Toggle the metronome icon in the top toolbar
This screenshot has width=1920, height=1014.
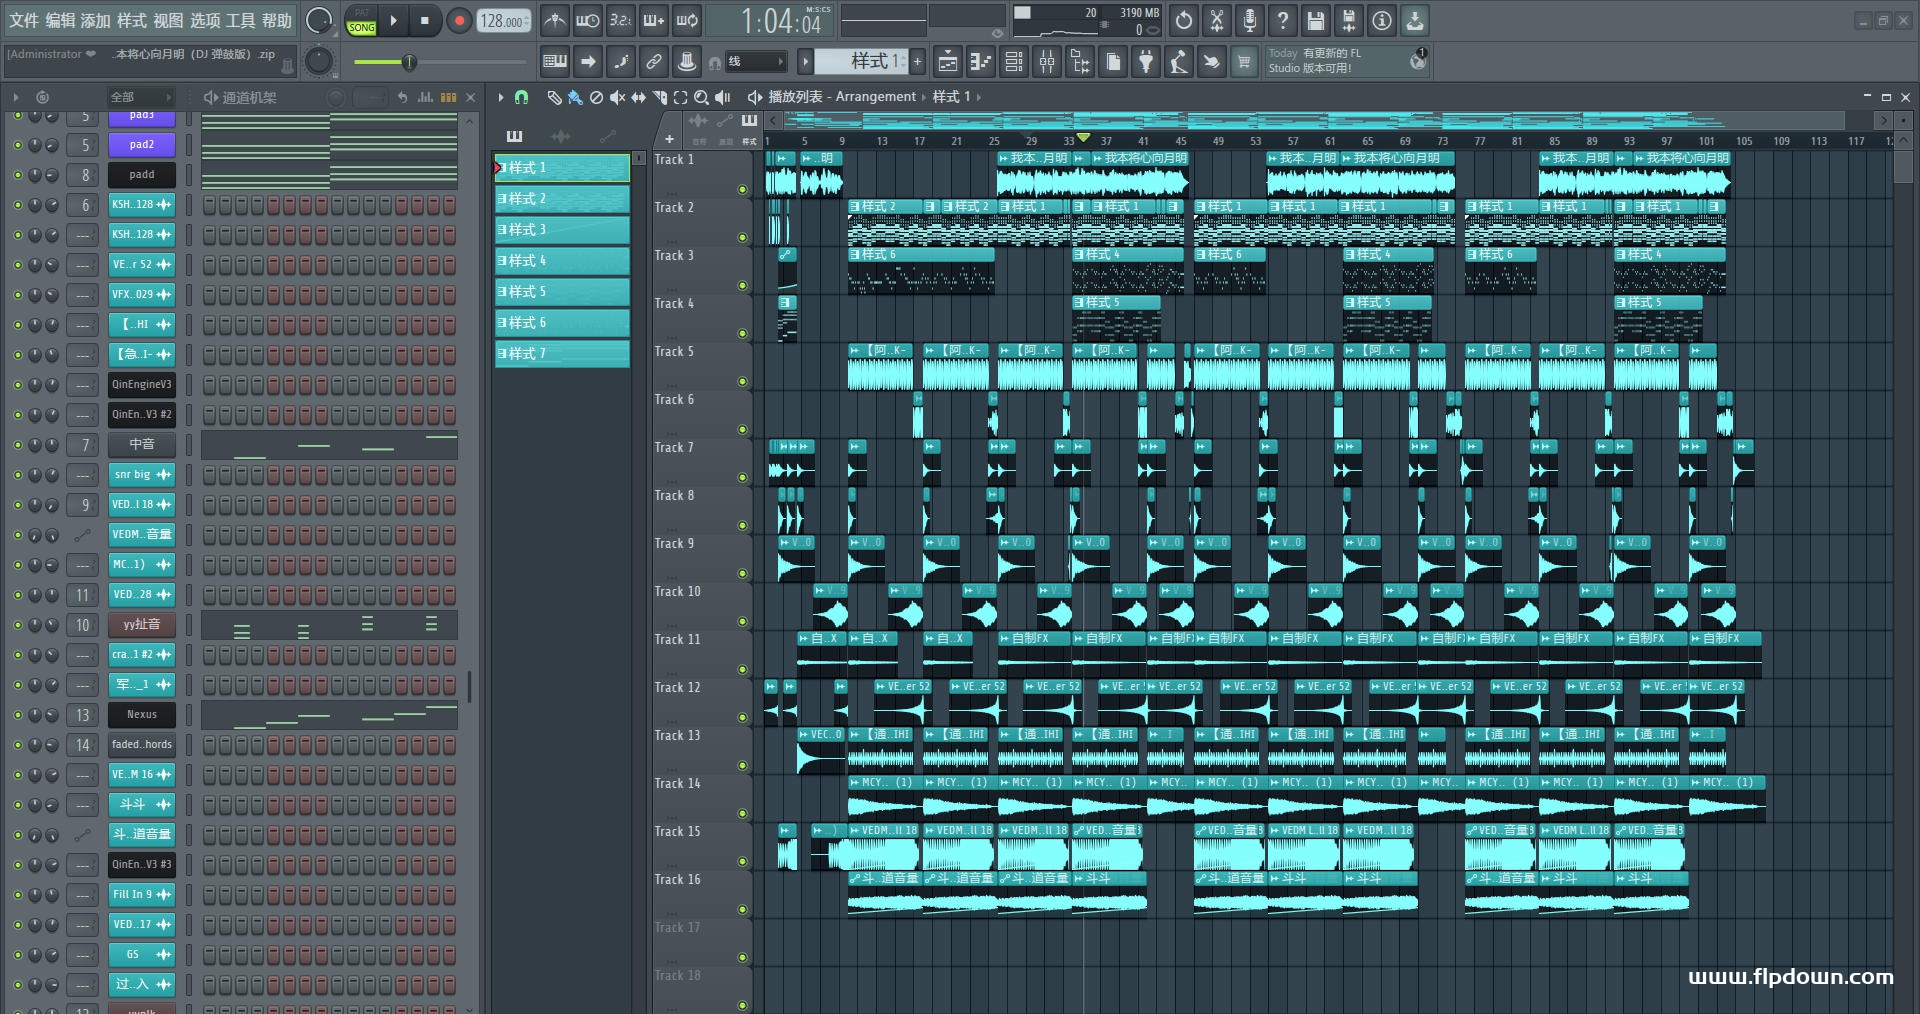(x=555, y=20)
